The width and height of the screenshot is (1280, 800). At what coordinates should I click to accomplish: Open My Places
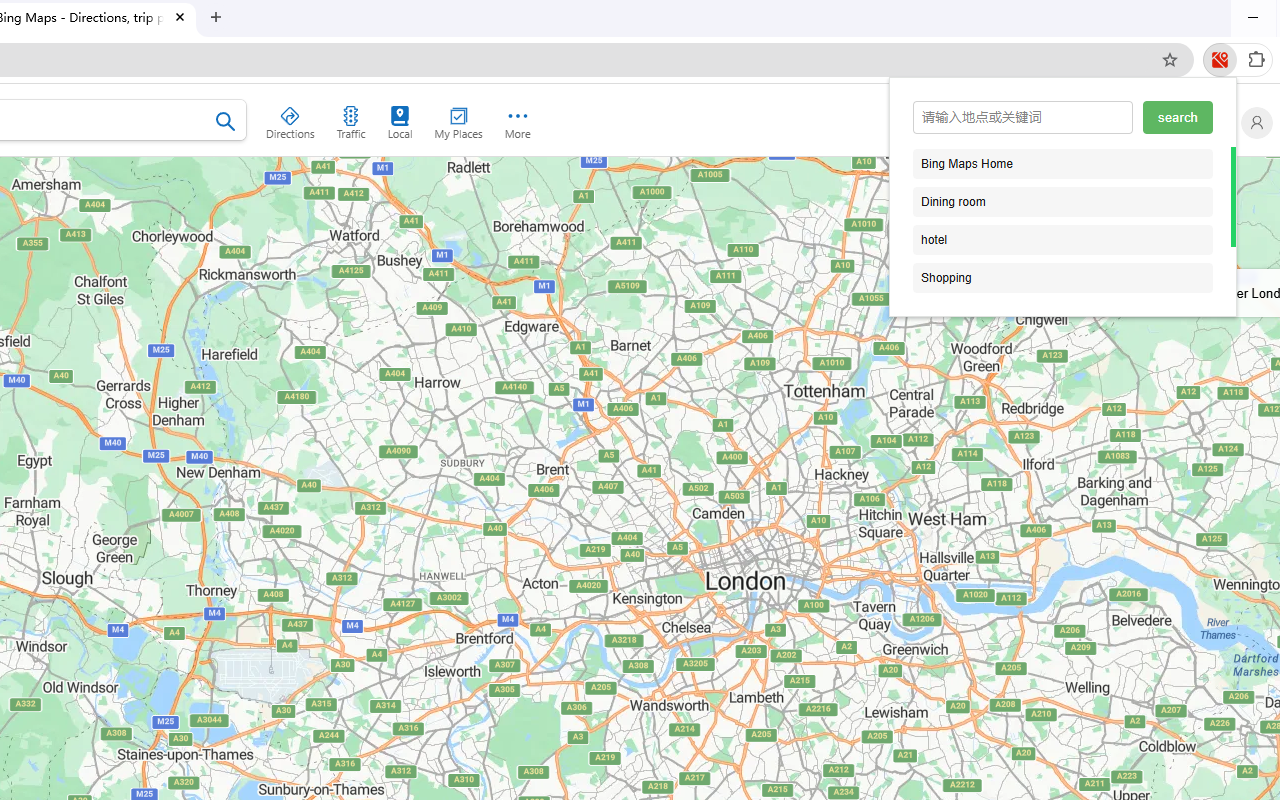(458, 122)
